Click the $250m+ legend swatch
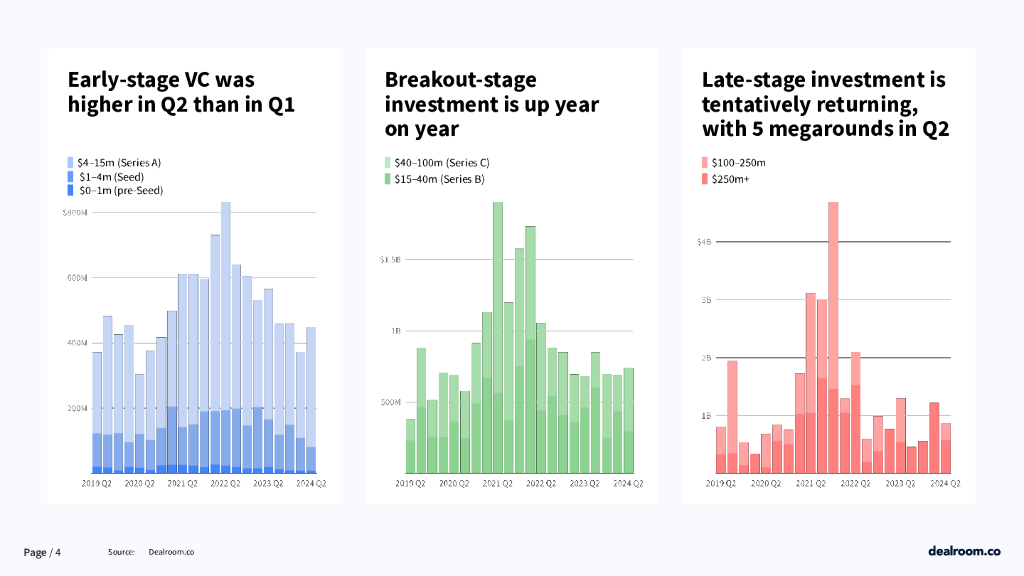 tap(705, 179)
